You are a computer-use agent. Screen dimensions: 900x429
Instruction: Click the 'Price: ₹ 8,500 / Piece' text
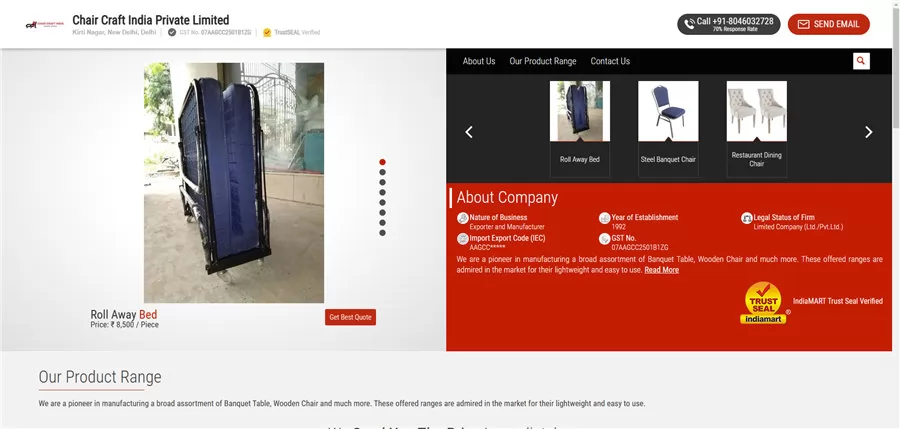(x=125, y=325)
